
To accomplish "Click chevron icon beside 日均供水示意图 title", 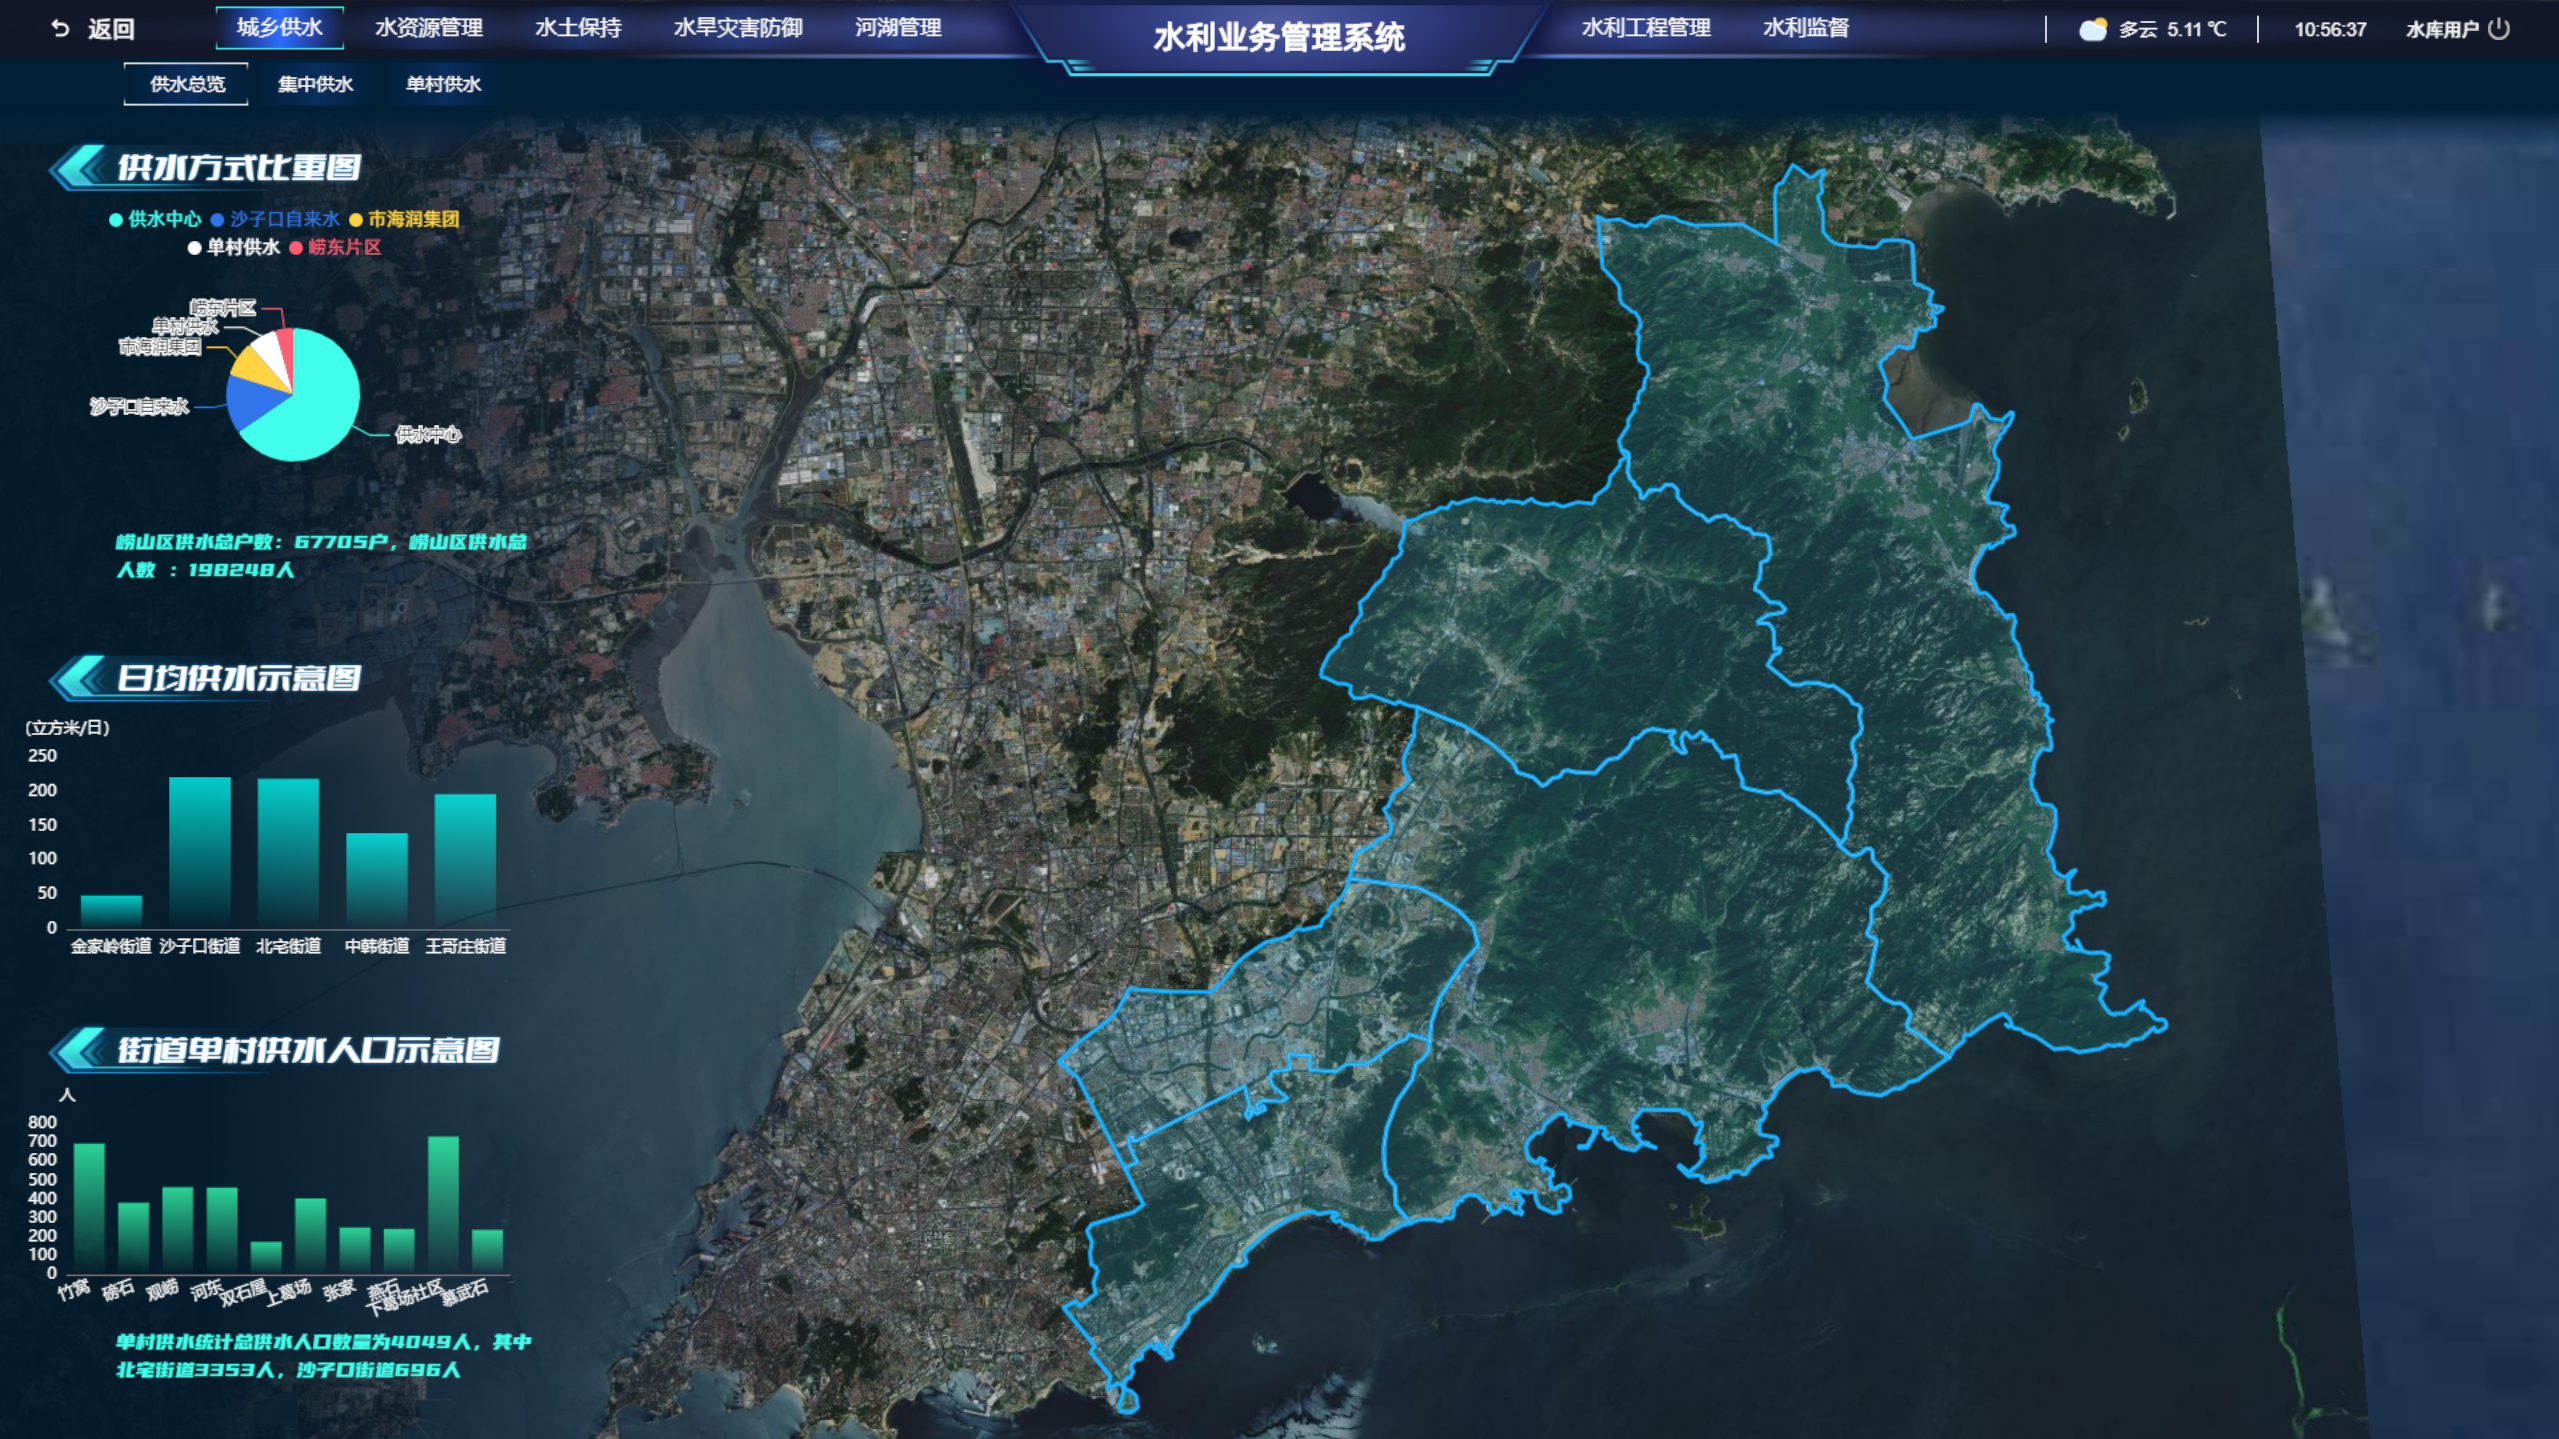I will click(78, 678).
